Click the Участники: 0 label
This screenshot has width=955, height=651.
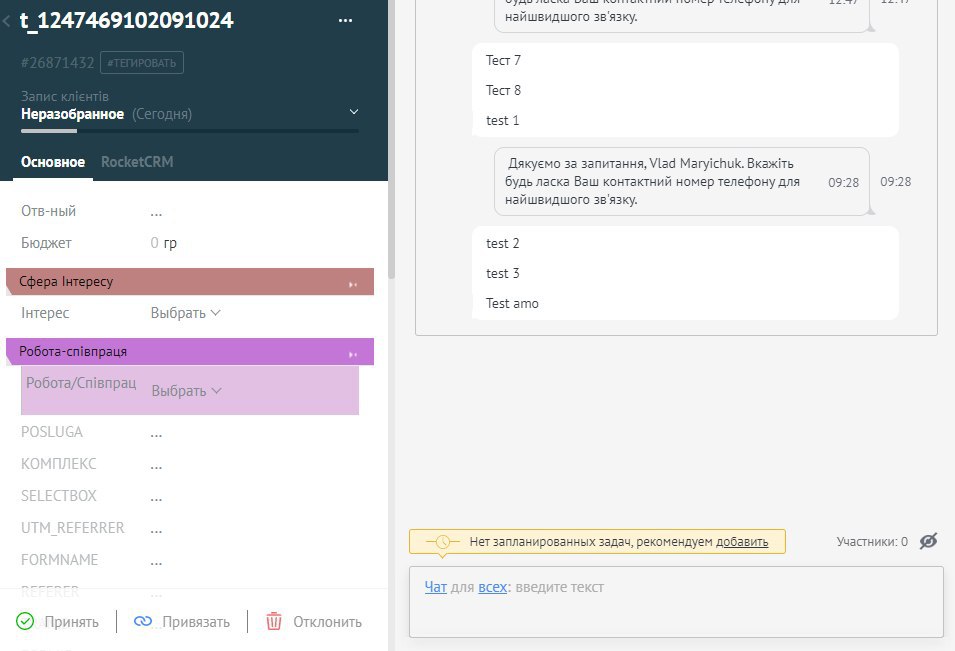coord(872,541)
